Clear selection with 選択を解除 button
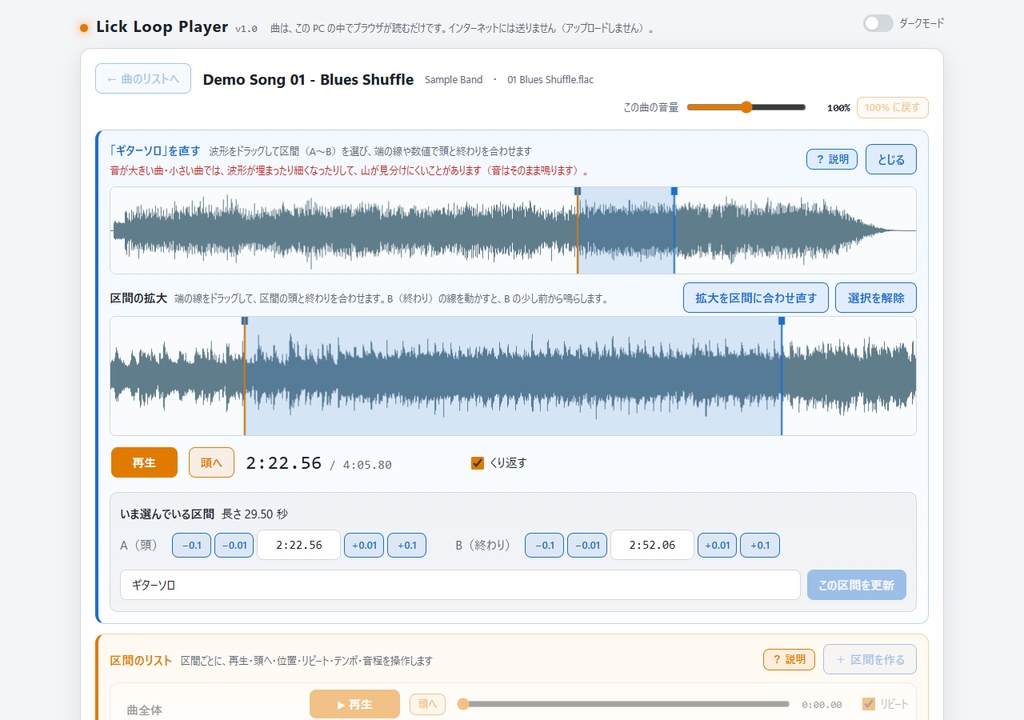 [876, 298]
